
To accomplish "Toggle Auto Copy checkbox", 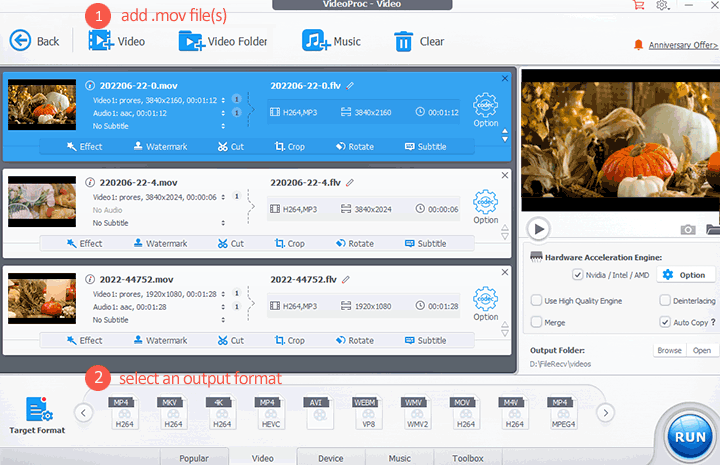I will click(x=665, y=322).
